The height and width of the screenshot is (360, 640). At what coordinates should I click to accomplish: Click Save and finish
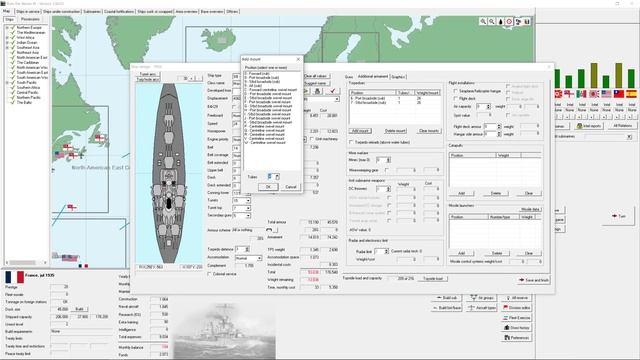point(533,280)
